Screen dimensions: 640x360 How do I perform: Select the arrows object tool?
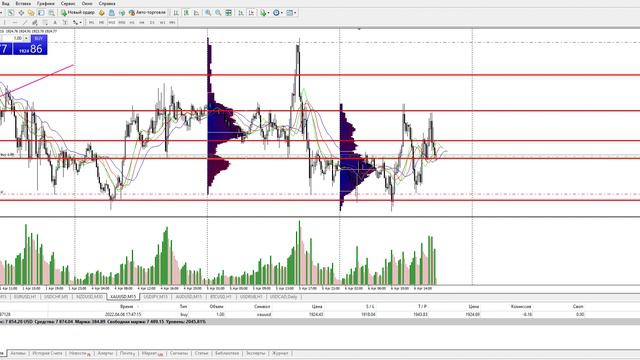[x=75, y=22]
